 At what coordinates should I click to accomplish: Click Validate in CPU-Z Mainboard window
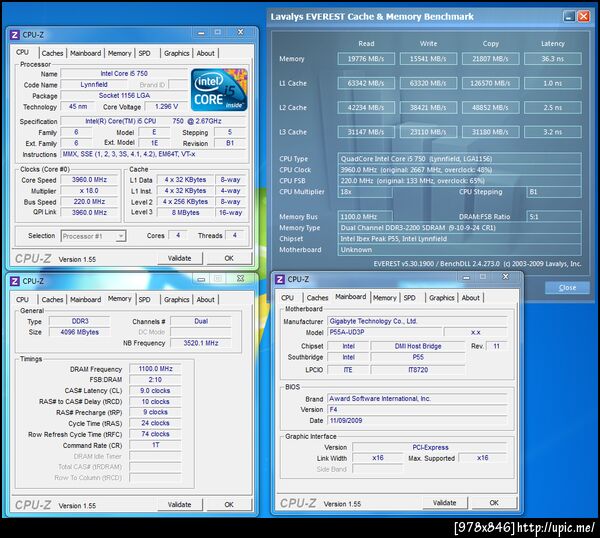(445, 503)
